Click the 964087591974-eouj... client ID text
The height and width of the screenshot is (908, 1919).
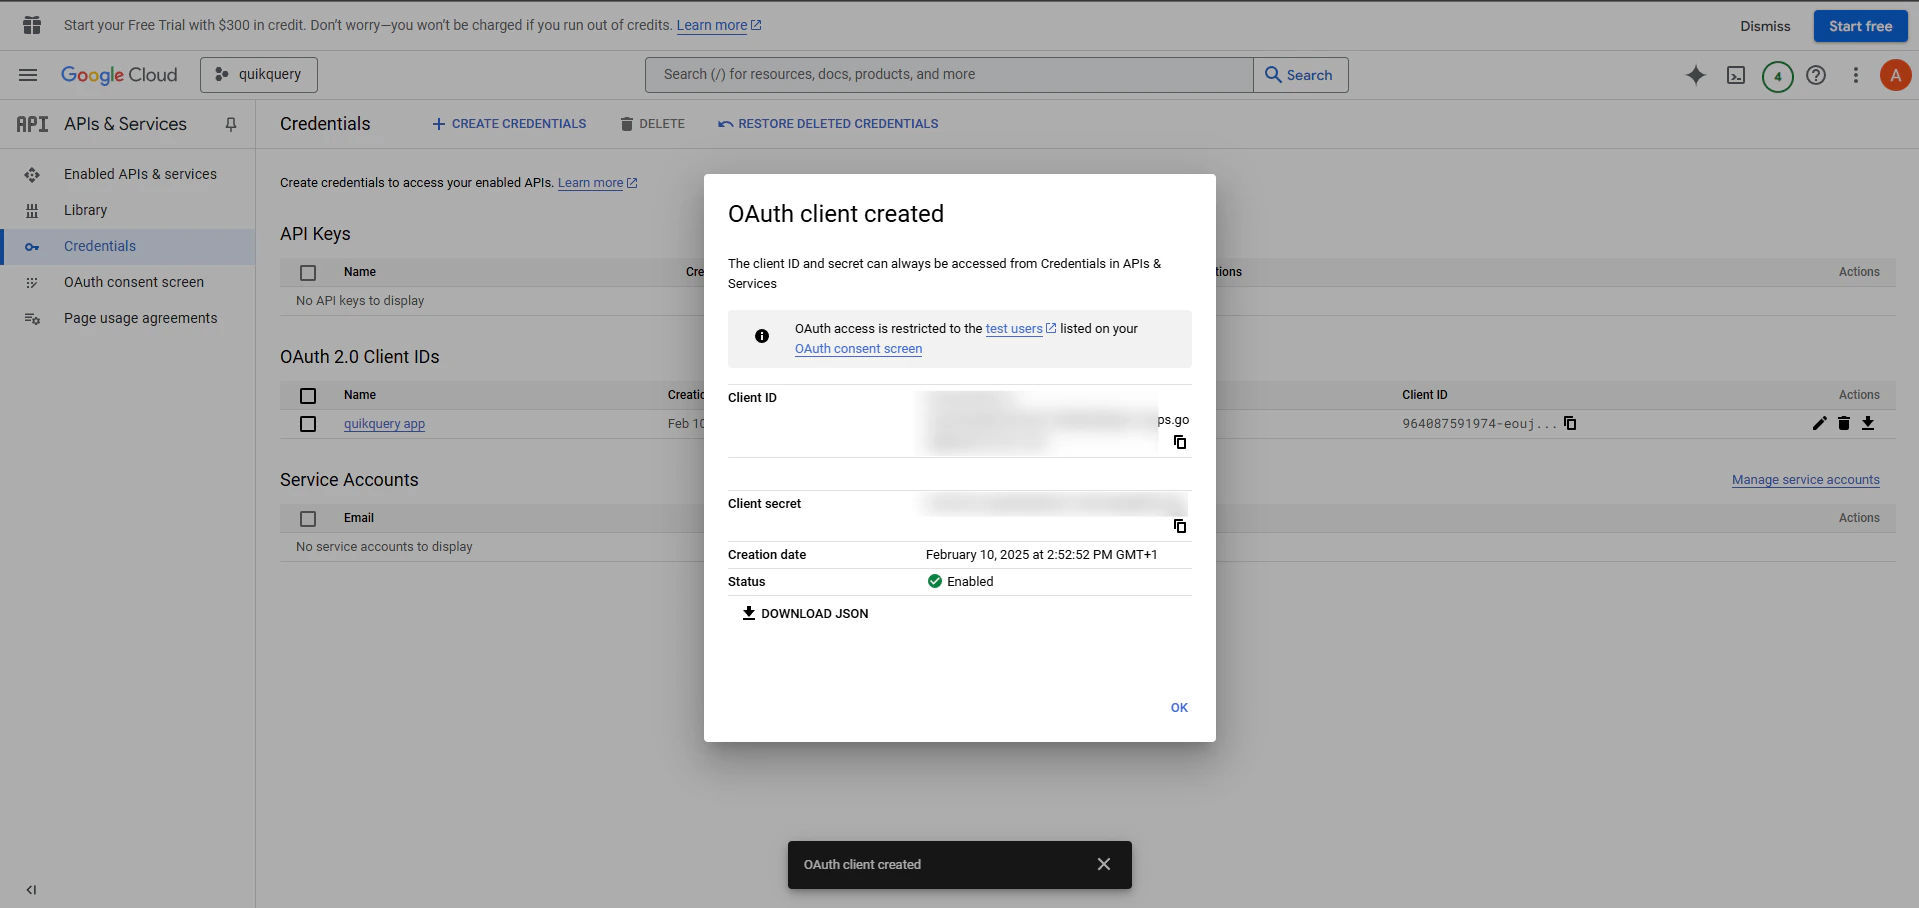(1479, 424)
